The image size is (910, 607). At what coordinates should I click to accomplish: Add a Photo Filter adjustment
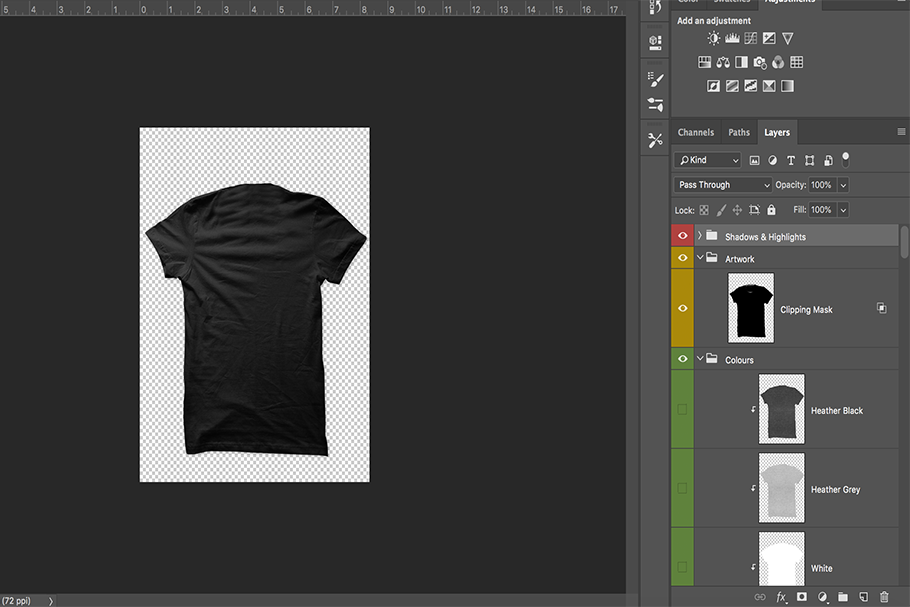click(x=759, y=62)
